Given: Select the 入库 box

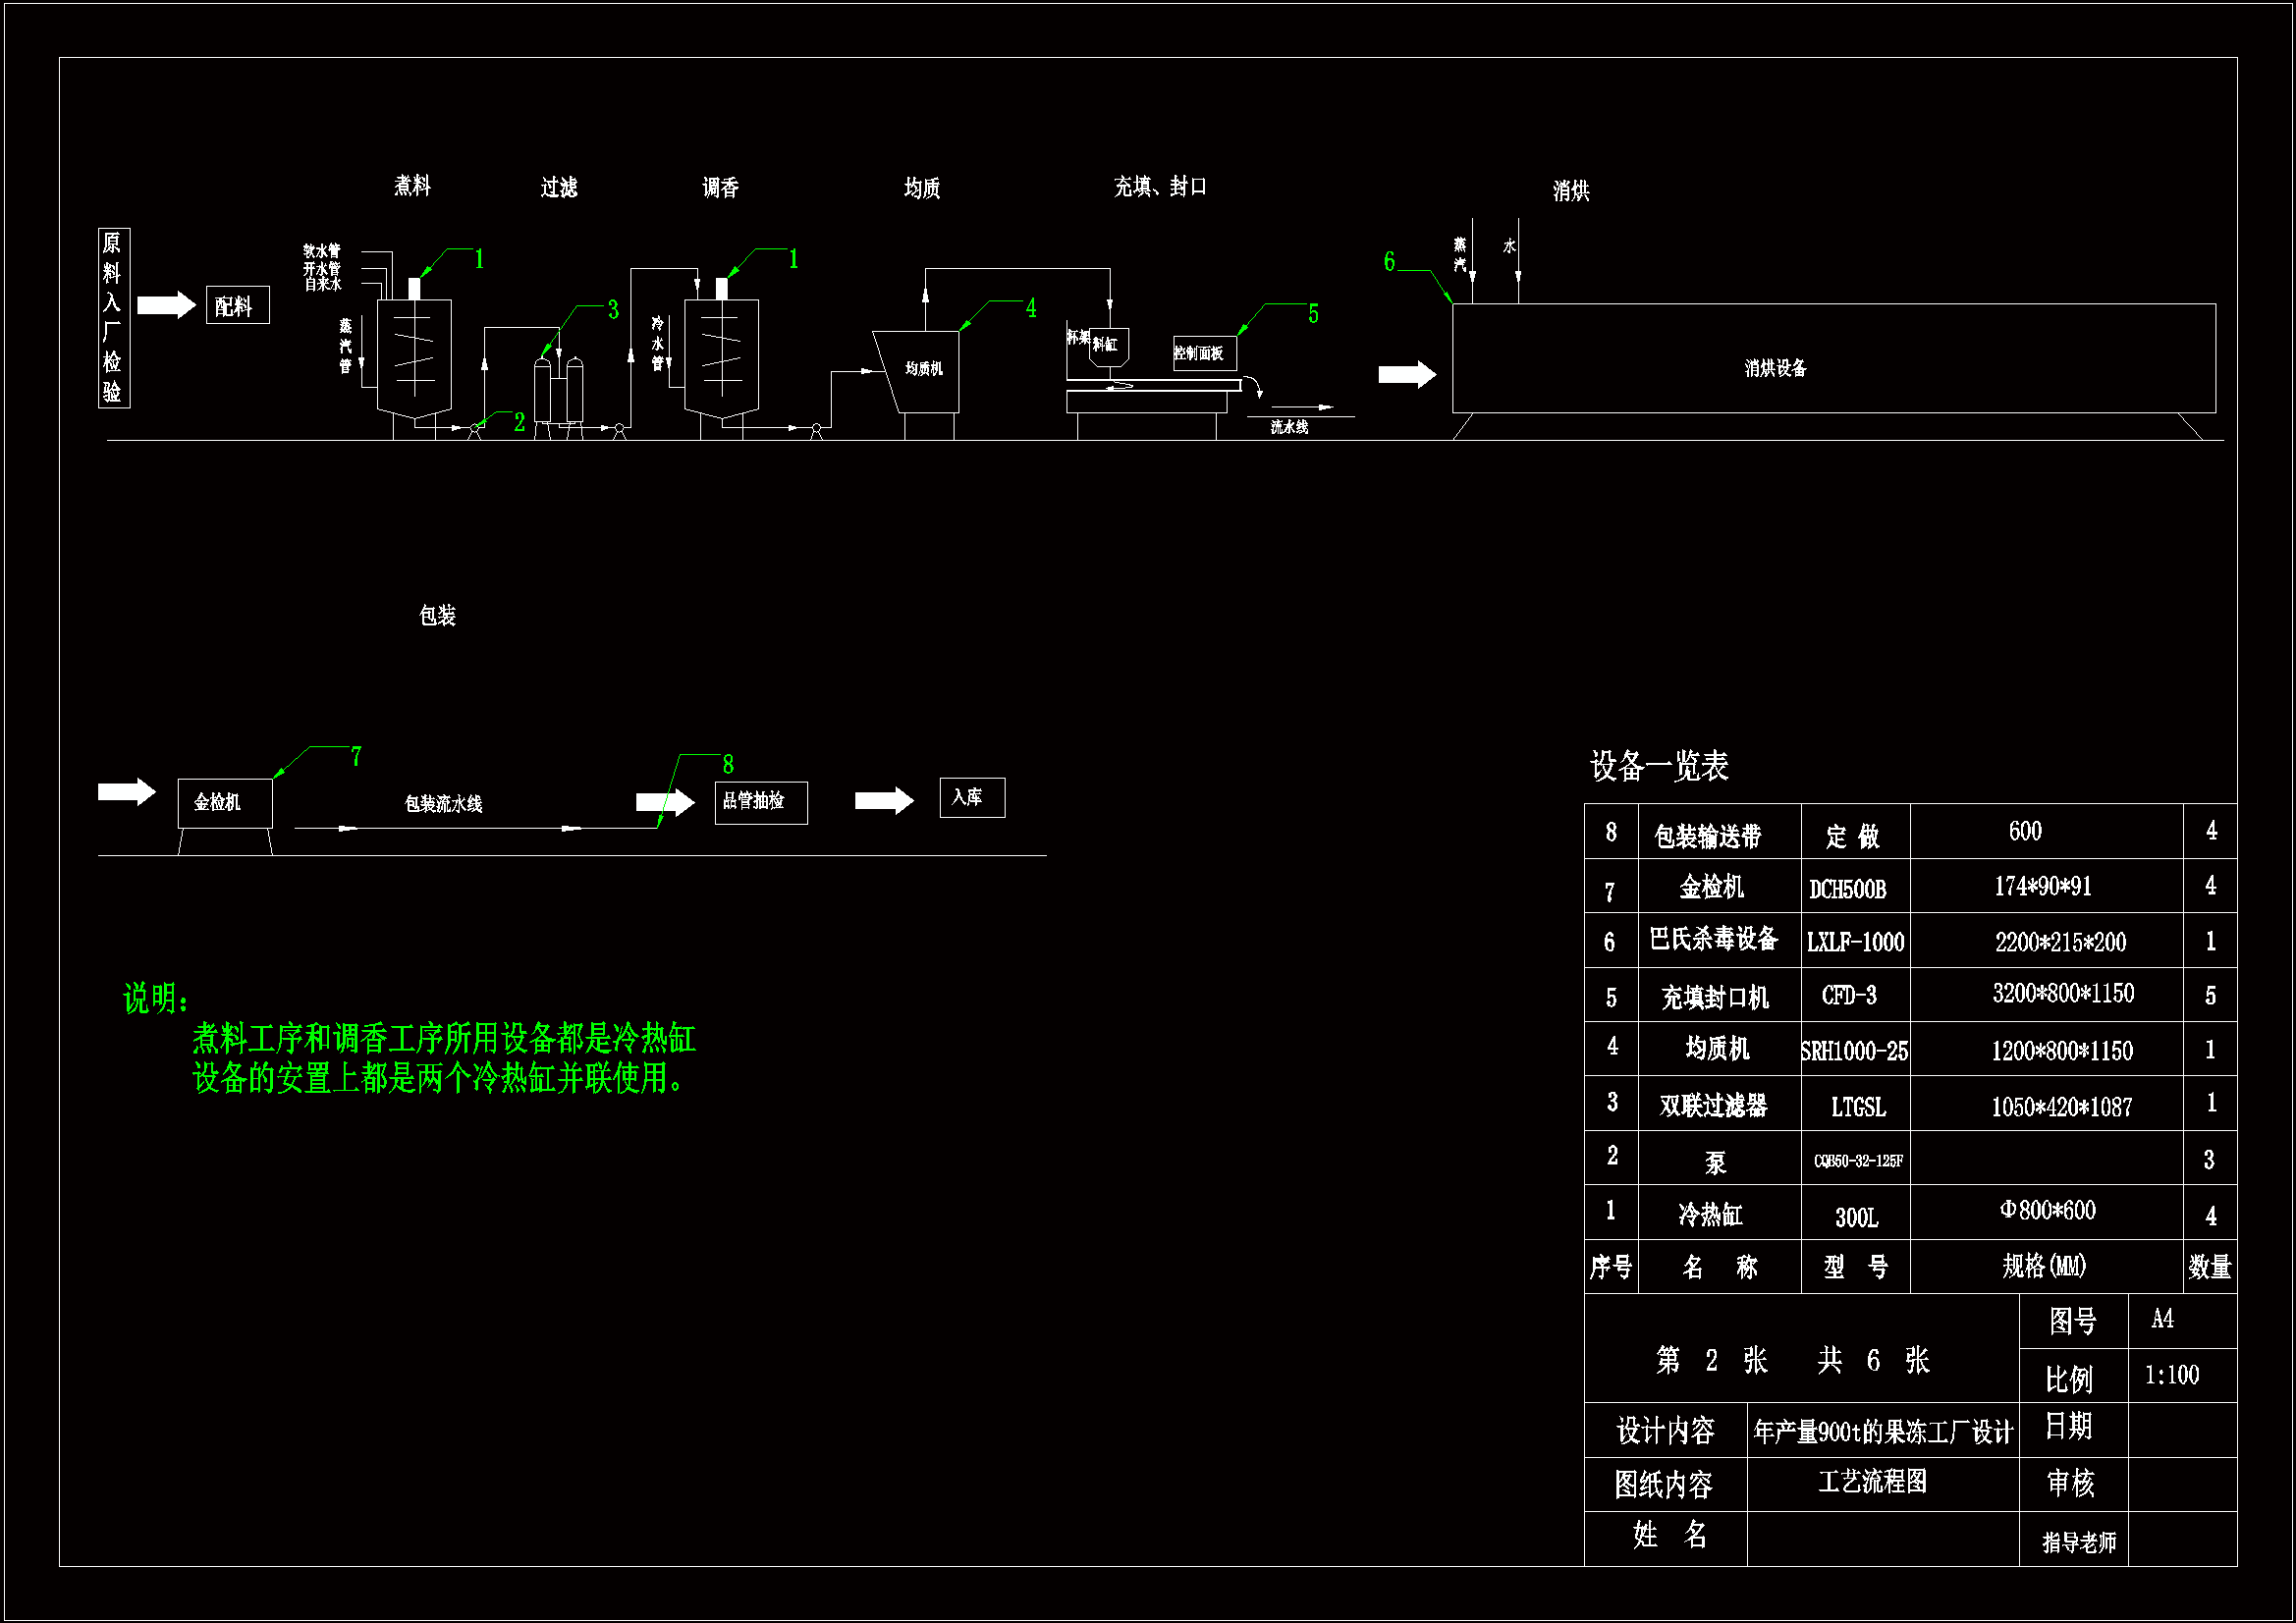Looking at the screenshot, I should (971, 798).
